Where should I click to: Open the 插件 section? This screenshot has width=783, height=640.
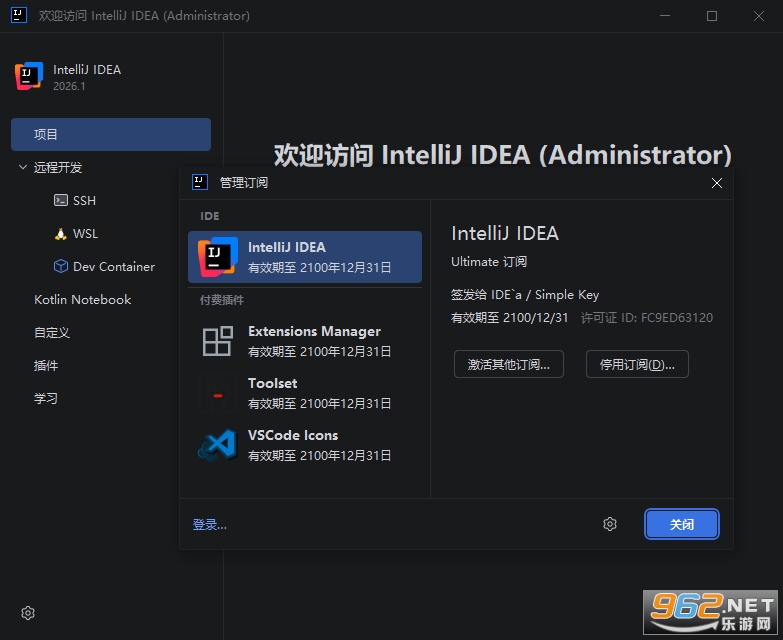pyautogui.click(x=45, y=365)
